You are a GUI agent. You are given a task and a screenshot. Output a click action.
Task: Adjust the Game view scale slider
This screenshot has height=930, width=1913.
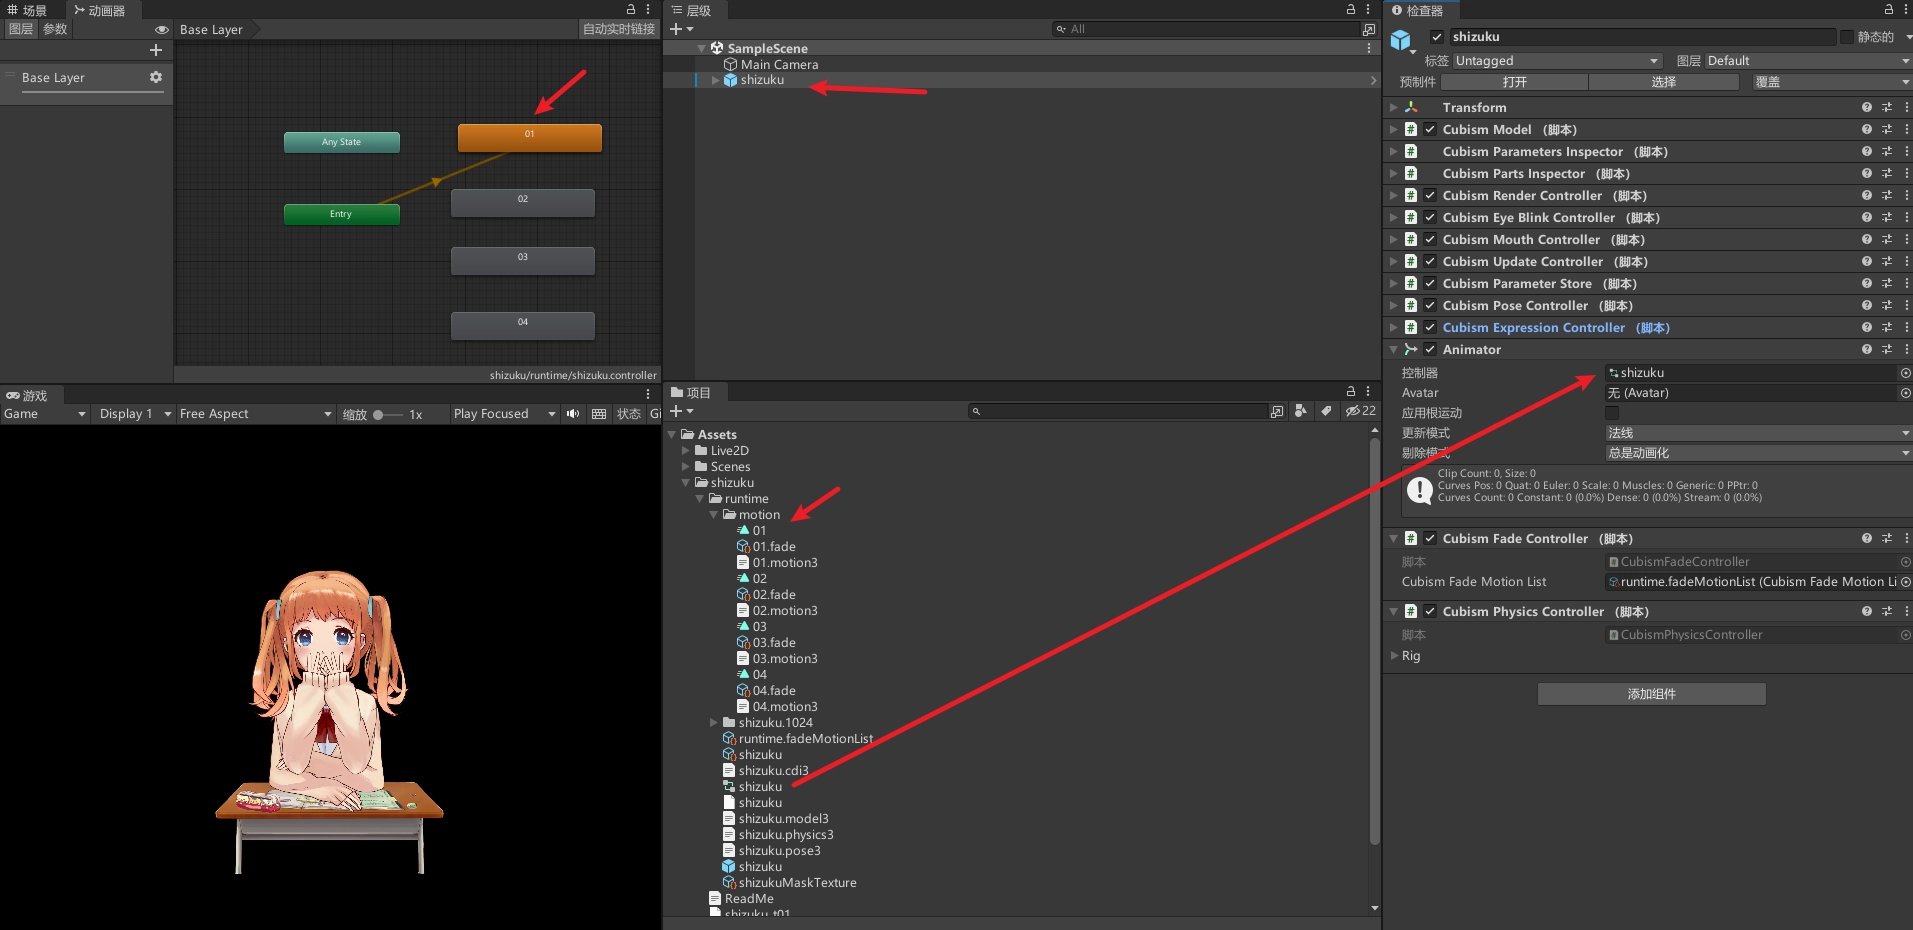388,414
